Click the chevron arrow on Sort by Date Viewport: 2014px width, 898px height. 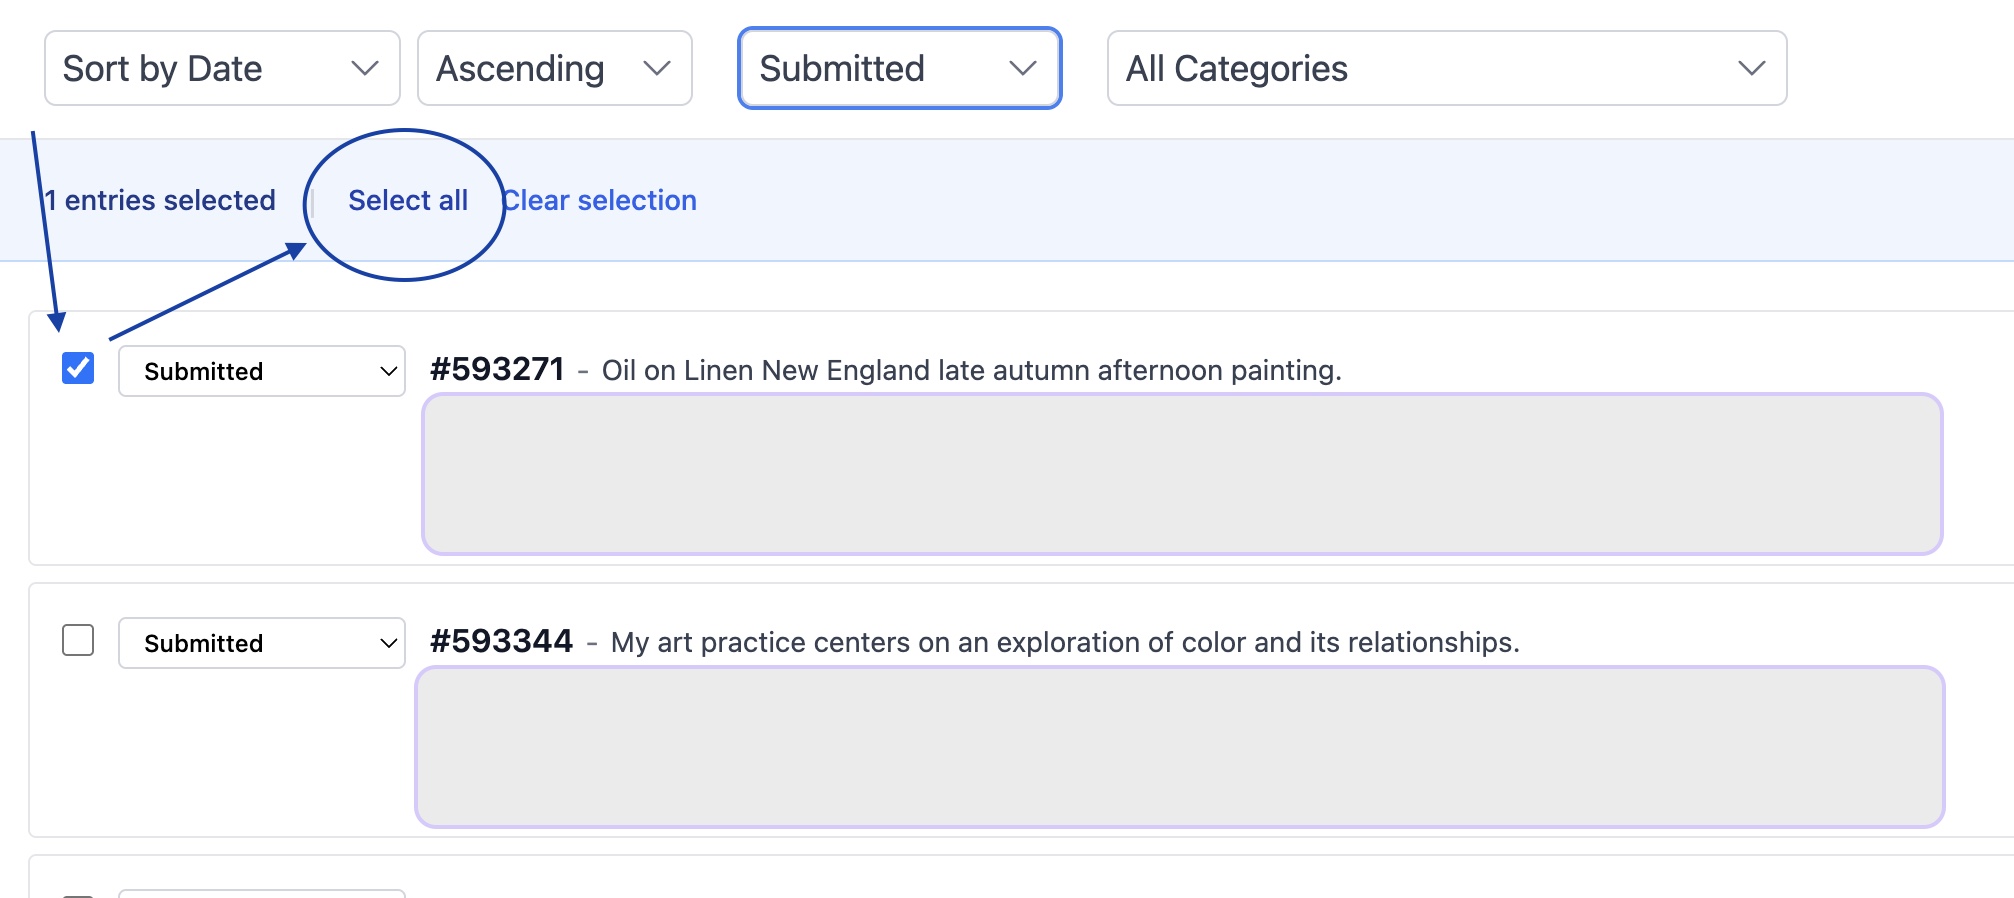(365, 68)
